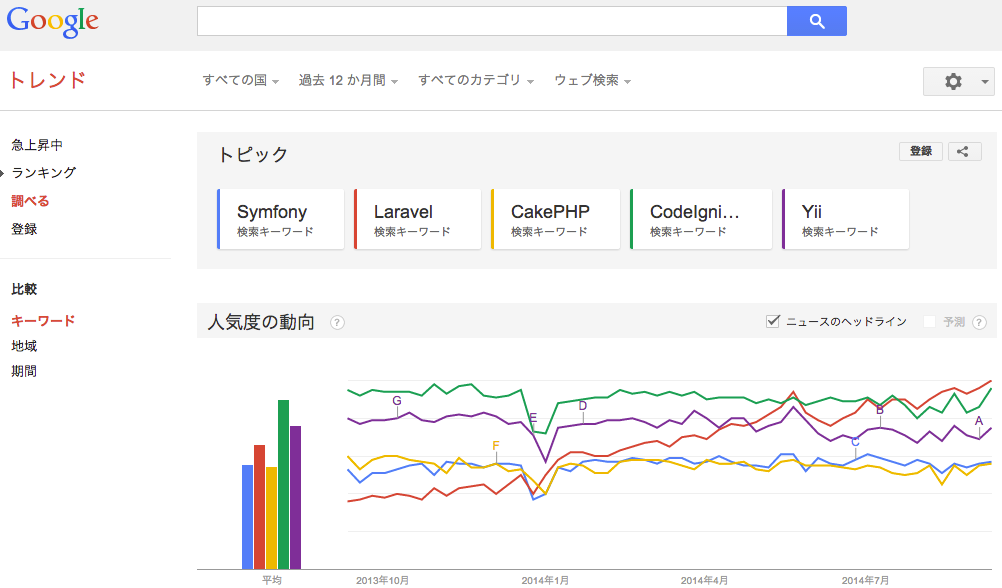
Task: Open the settings gear menu
Action: pyautogui.click(x=959, y=81)
